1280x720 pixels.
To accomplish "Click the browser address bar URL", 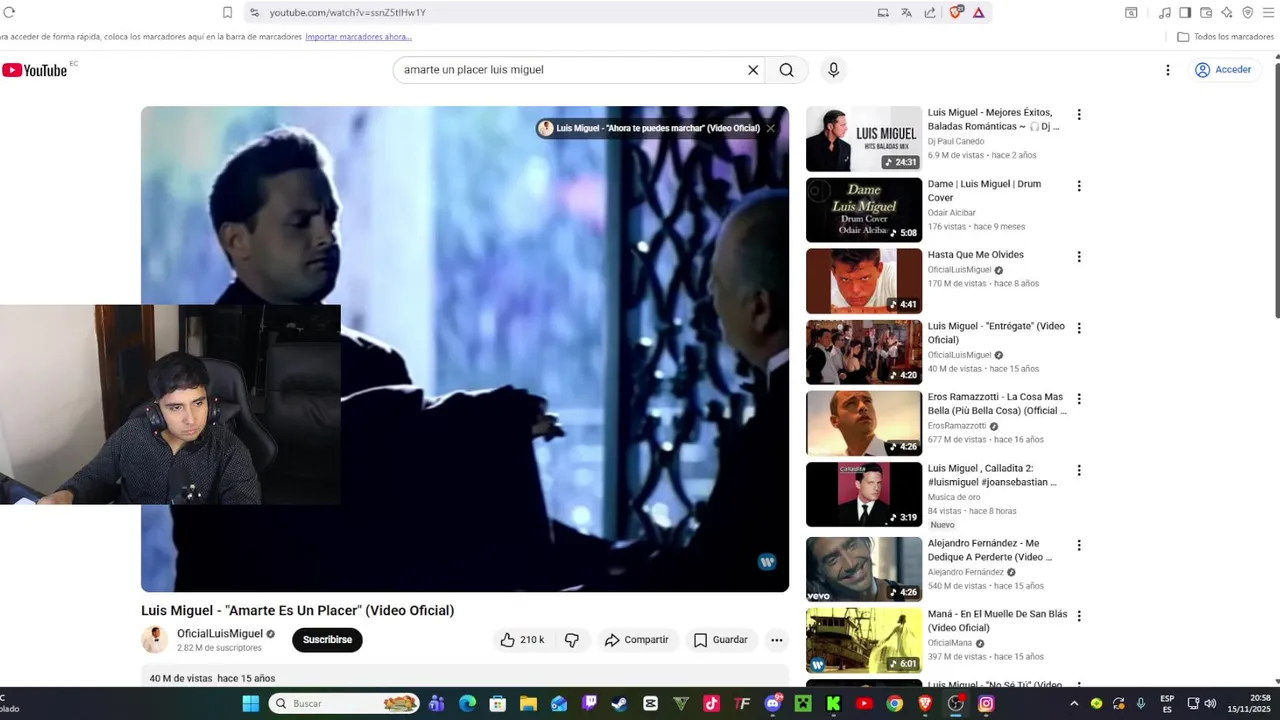I will click(x=347, y=12).
